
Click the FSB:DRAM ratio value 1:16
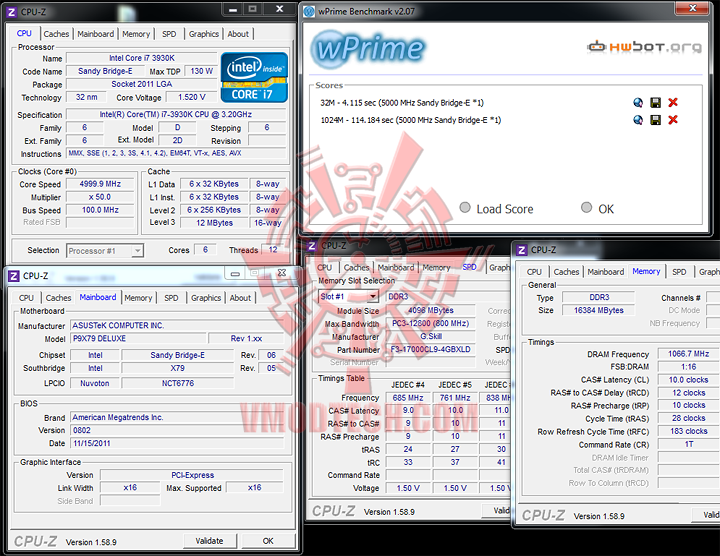(x=688, y=367)
